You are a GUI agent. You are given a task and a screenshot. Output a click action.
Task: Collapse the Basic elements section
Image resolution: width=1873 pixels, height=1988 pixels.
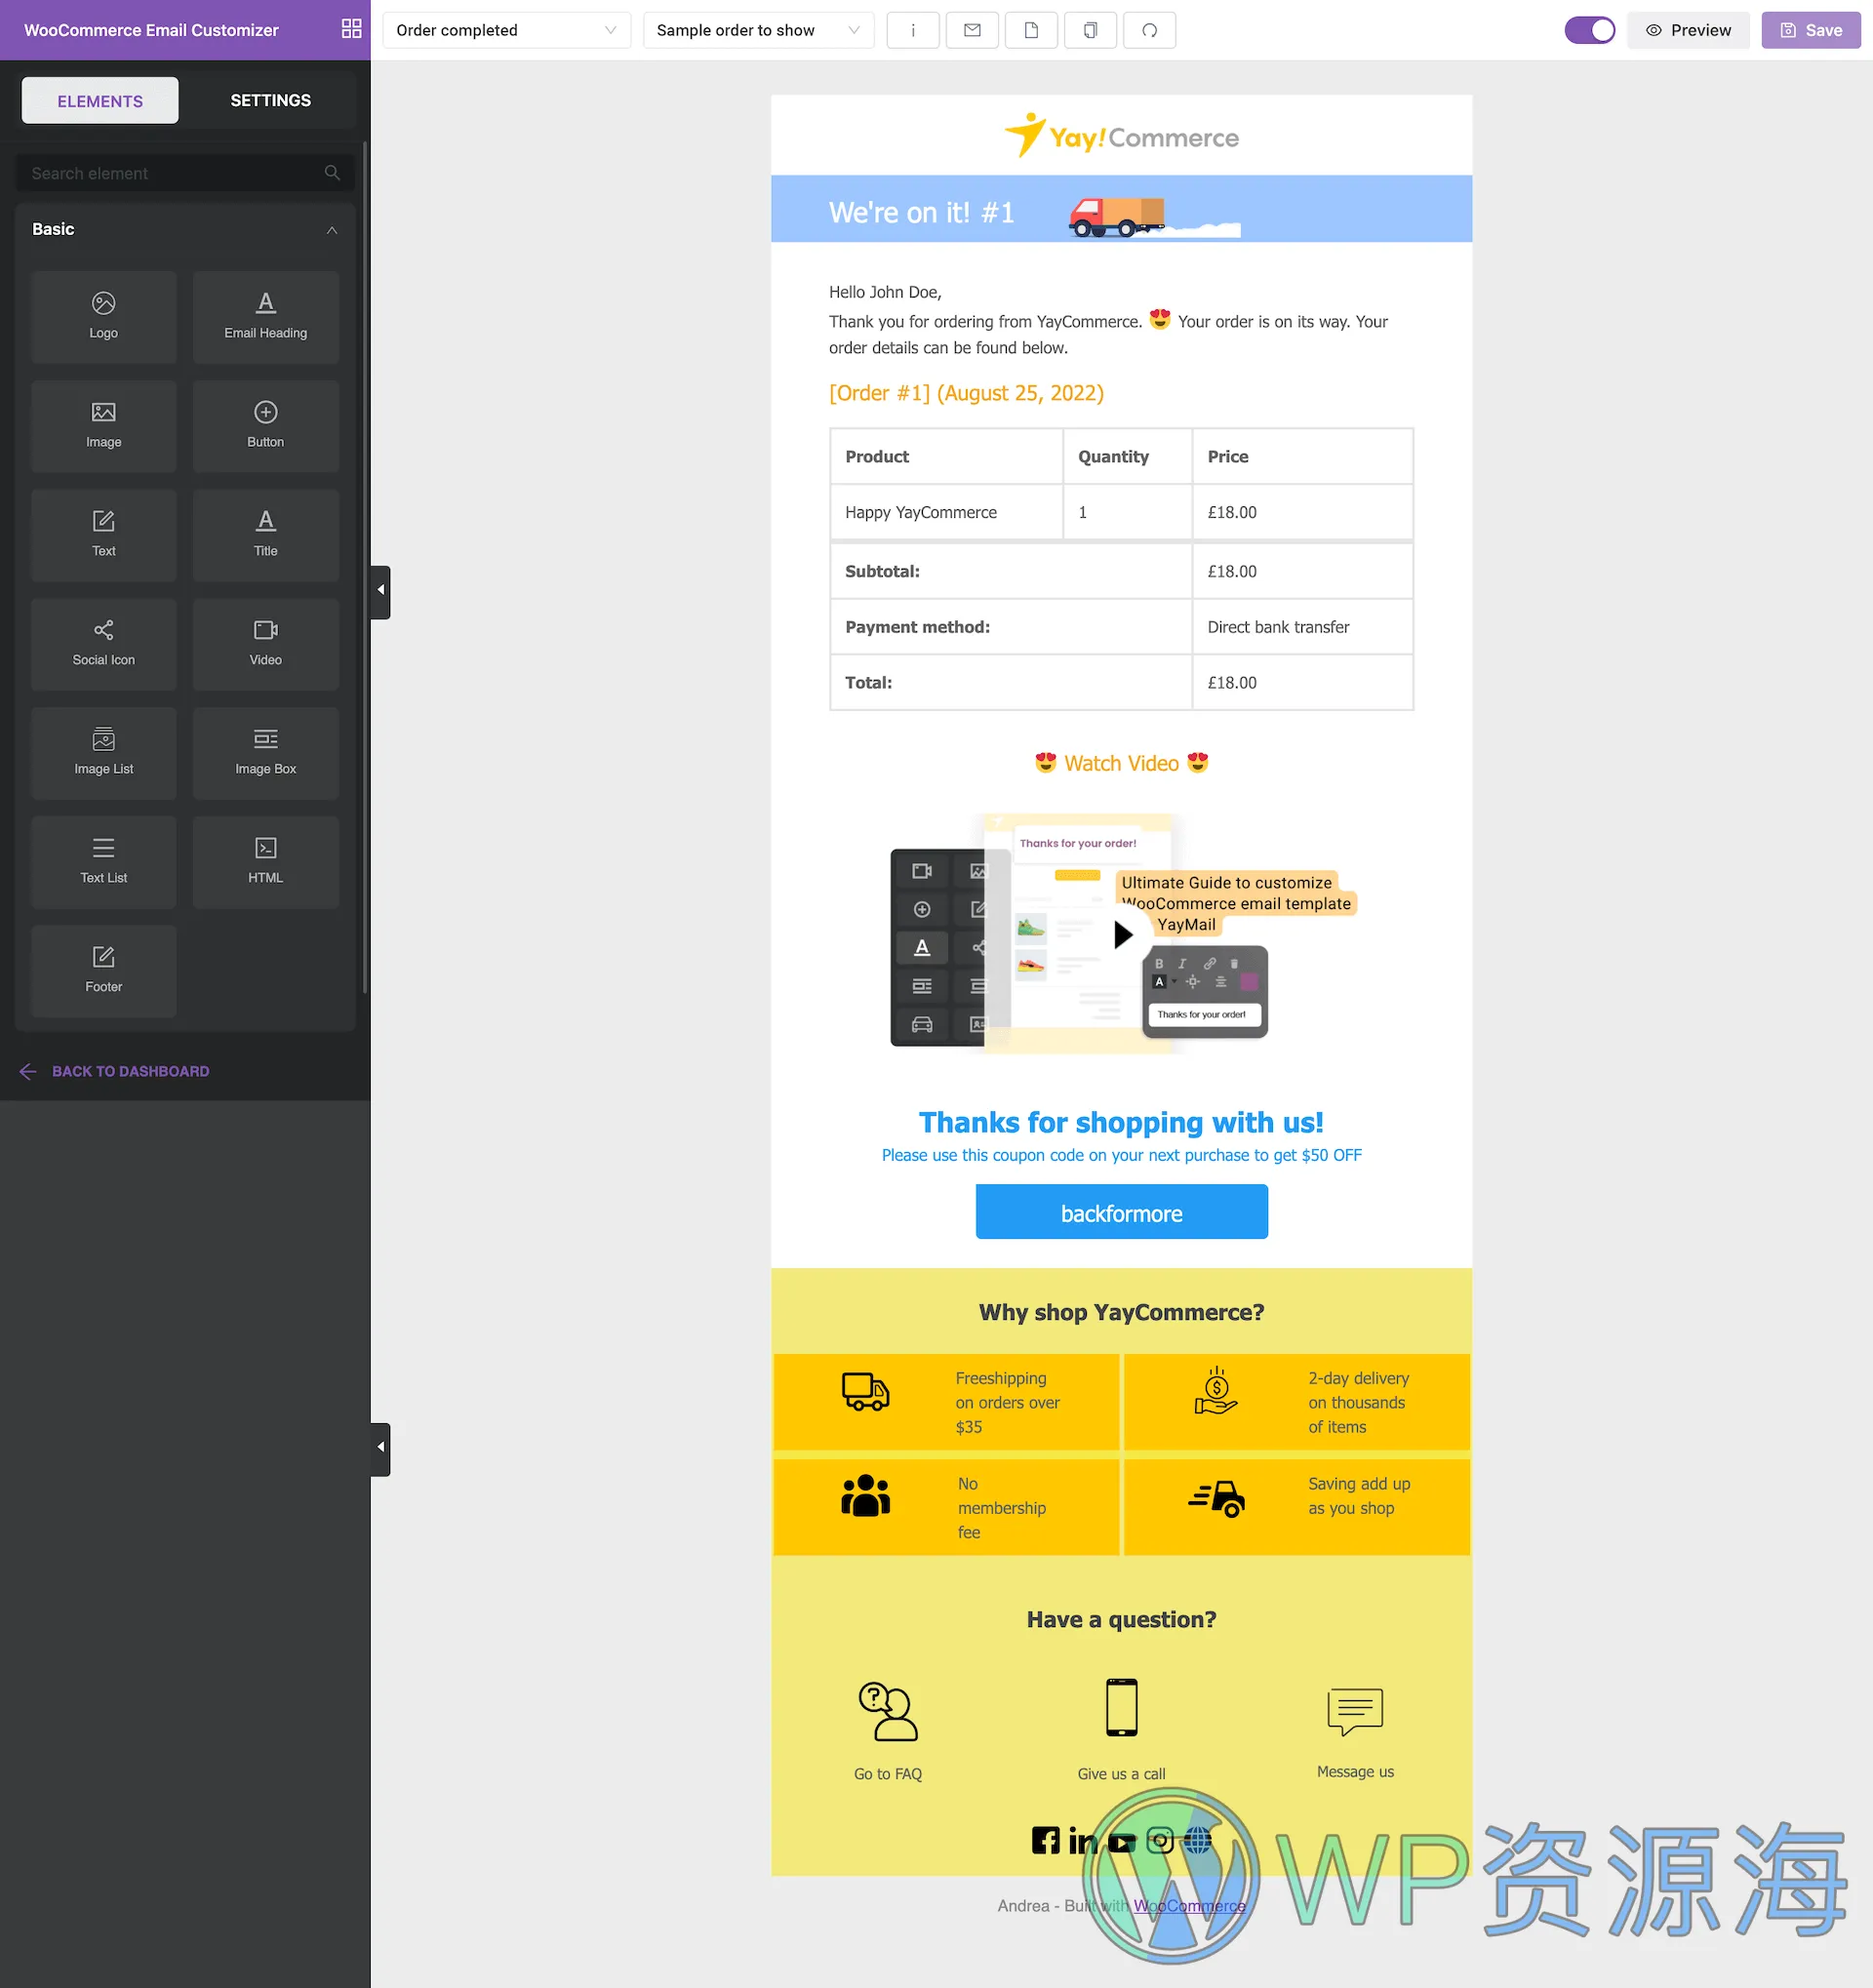pyautogui.click(x=332, y=230)
